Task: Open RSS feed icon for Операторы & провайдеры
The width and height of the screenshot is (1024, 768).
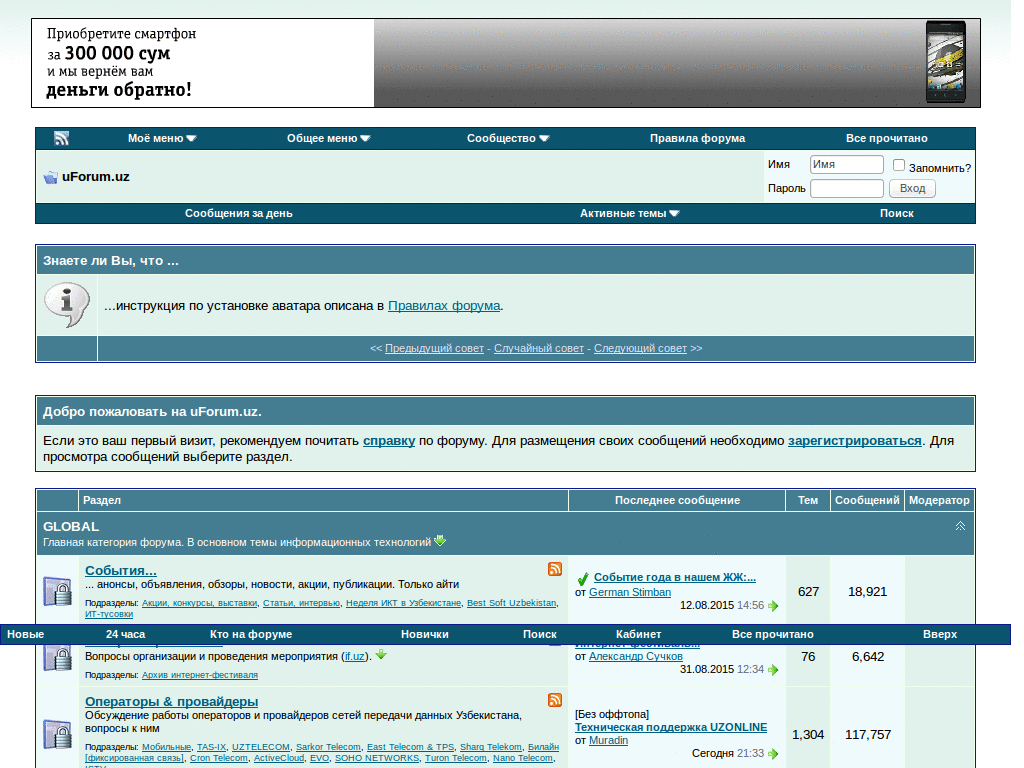Action: pos(555,699)
